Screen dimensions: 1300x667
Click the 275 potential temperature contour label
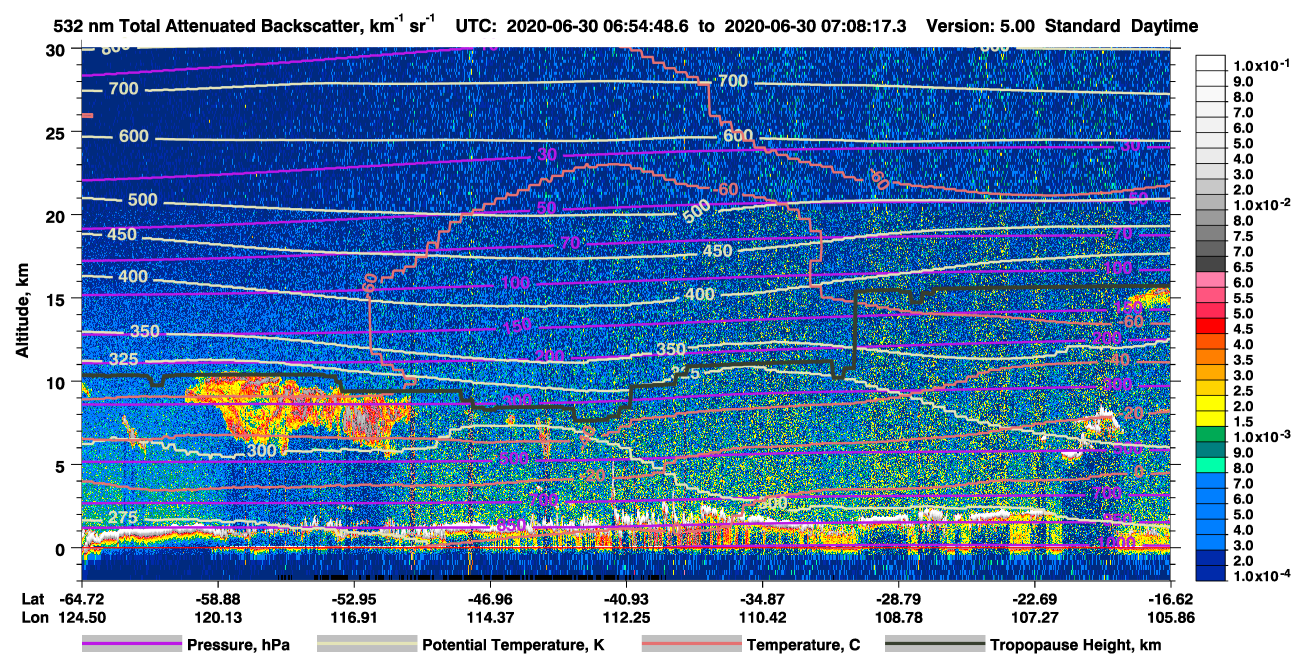click(x=122, y=517)
